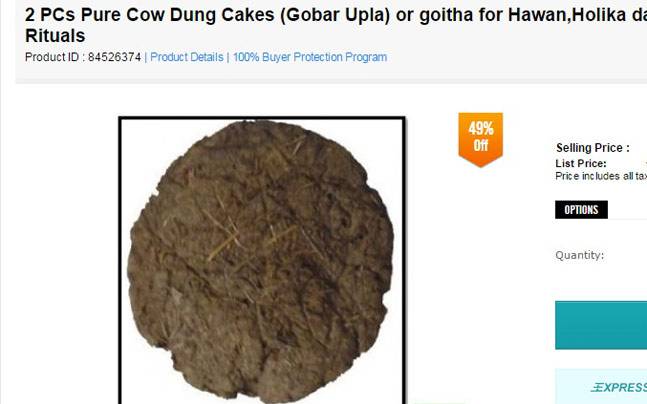Select the black OPTIONS tab
This screenshot has width=647, height=404.
[x=581, y=210]
